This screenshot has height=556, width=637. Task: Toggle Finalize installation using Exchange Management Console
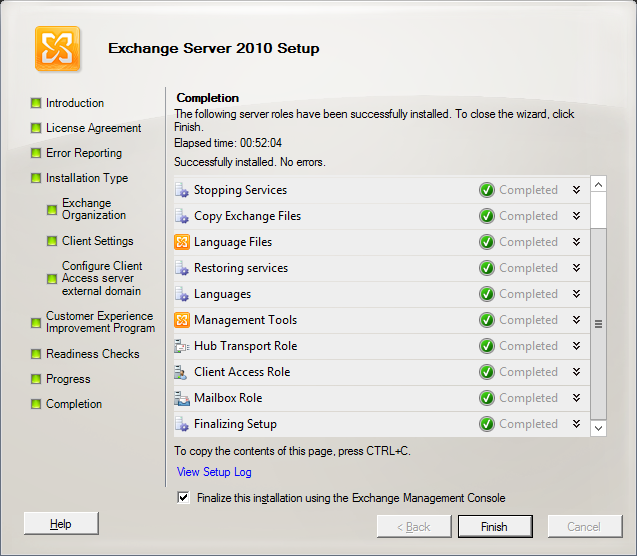click(x=183, y=498)
